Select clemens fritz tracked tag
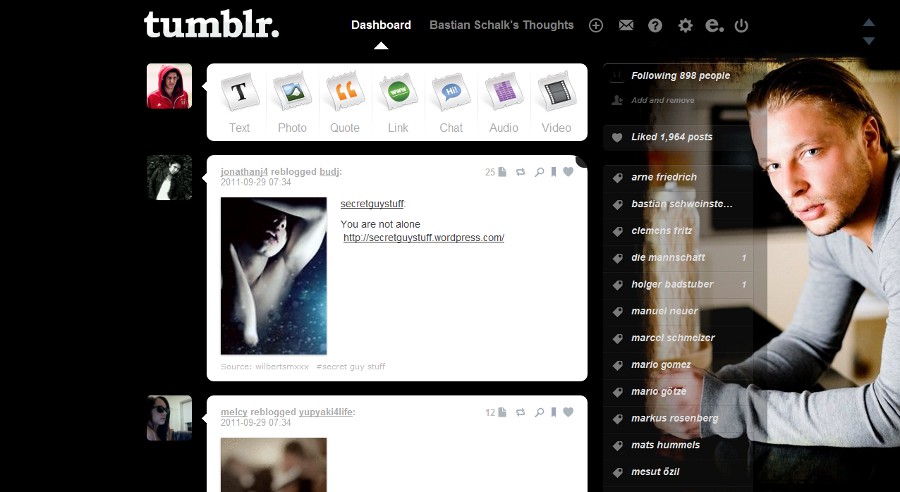The width and height of the screenshot is (900, 492). (x=678, y=231)
